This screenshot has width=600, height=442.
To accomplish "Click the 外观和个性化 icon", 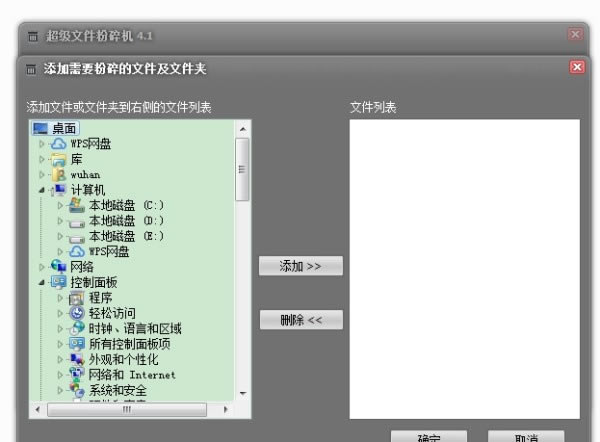I will 77,359.
